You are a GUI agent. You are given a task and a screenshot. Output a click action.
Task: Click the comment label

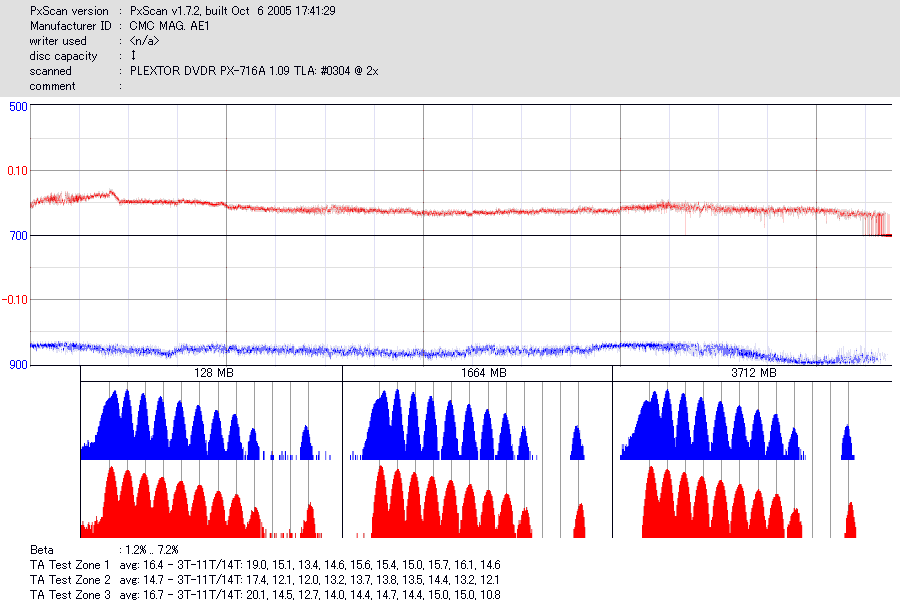[52, 86]
